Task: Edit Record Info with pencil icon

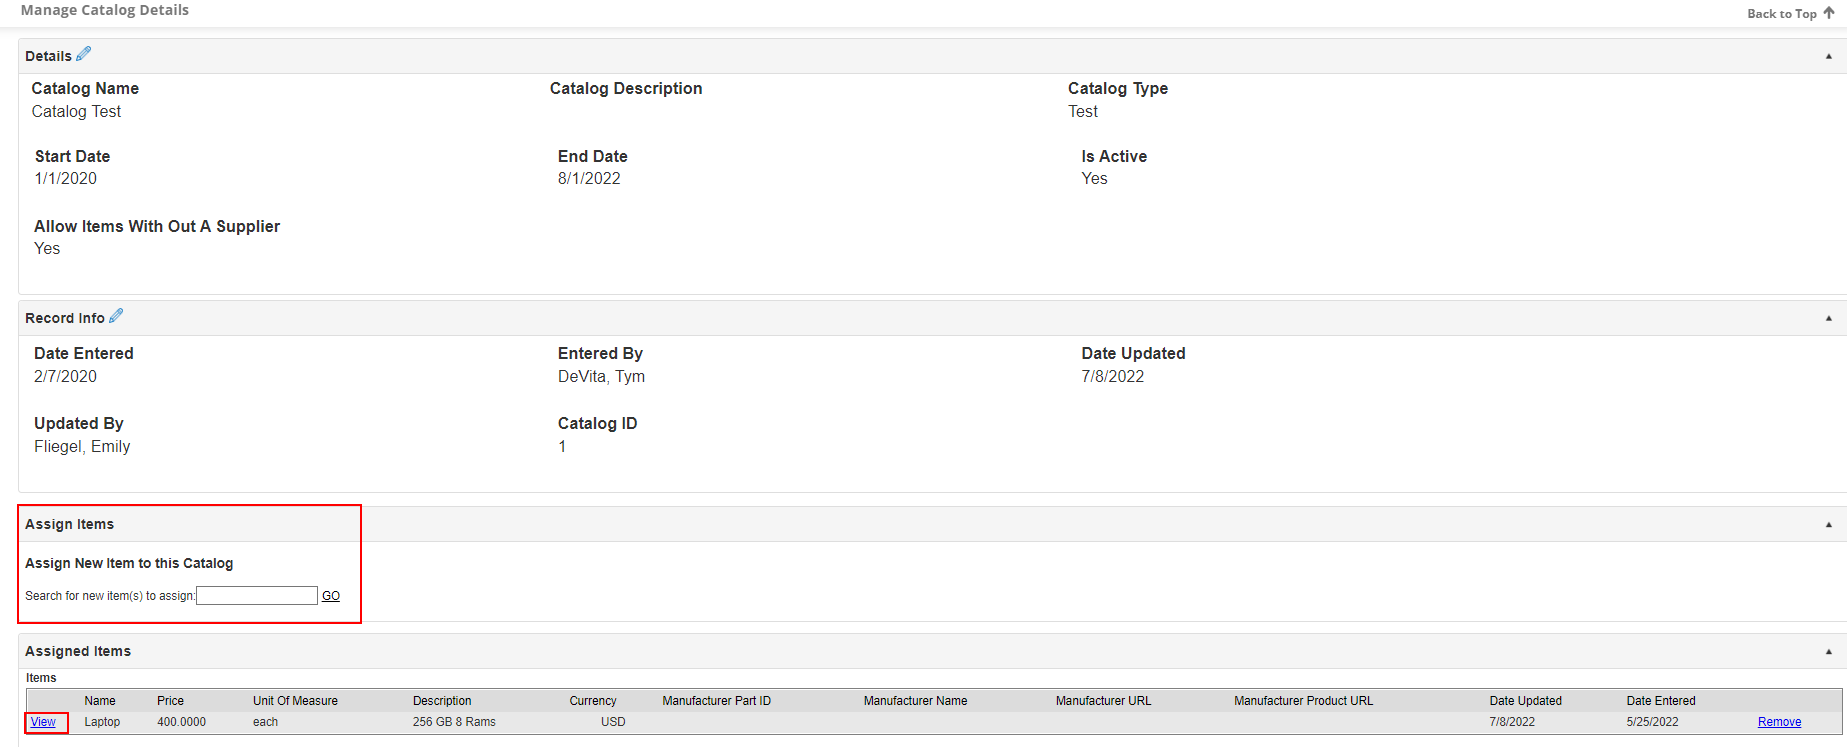Action: (116, 316)
